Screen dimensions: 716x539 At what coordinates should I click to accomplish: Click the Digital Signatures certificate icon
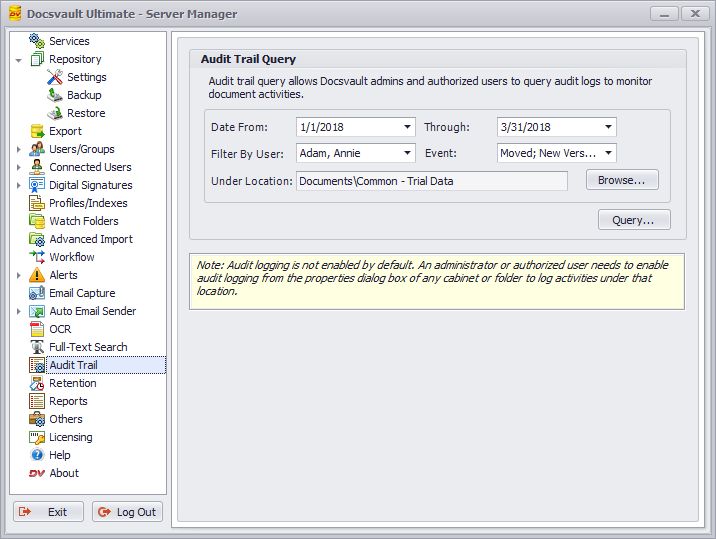[x=37, y=185]
